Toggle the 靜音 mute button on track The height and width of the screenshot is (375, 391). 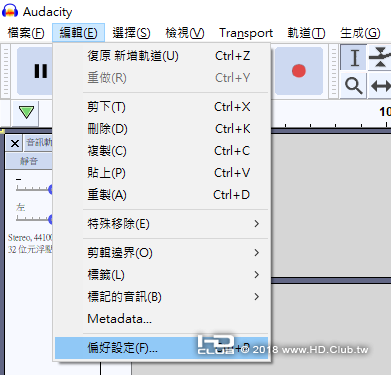(x=29, y=161)
